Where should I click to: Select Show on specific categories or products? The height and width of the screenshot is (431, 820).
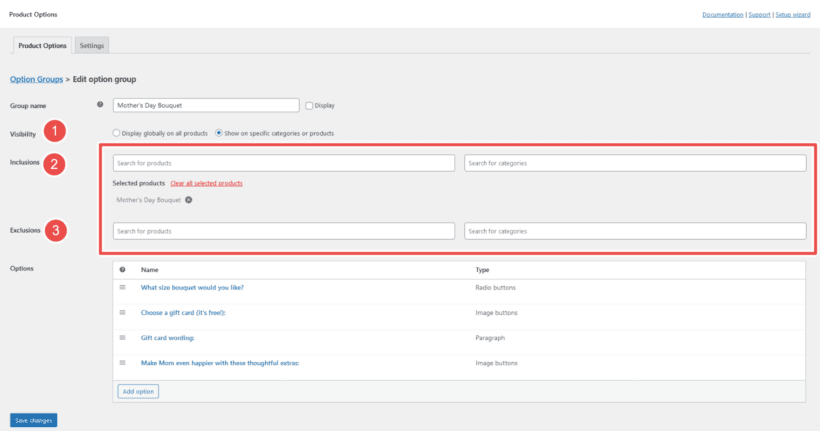[x=219, y=133]
